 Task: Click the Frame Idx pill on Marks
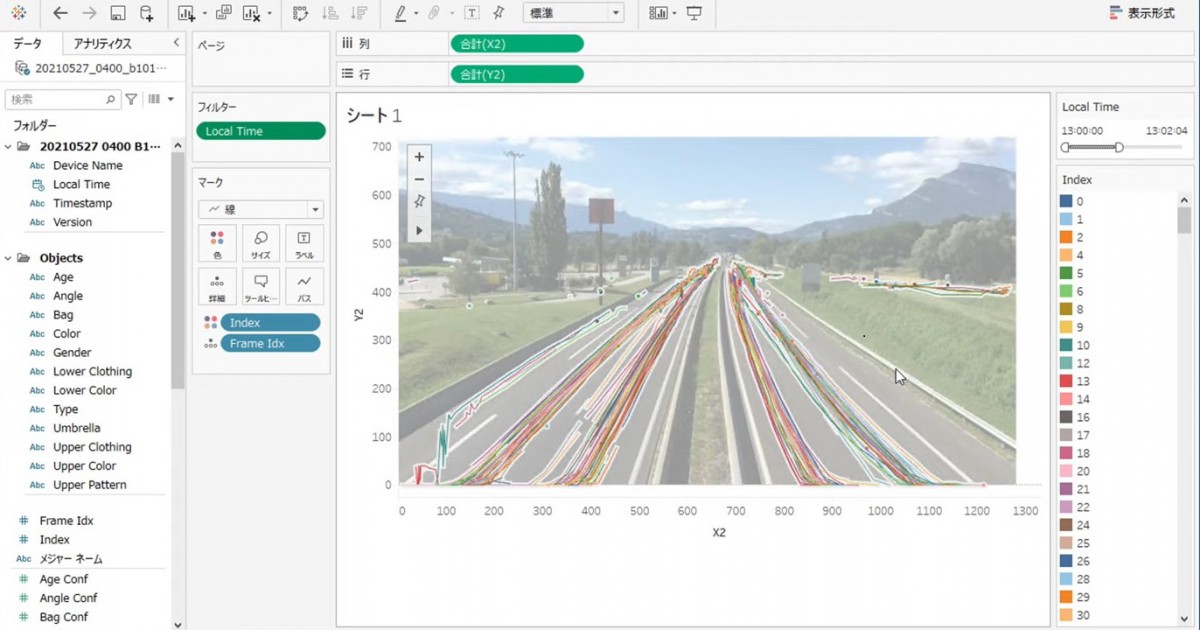270,343
